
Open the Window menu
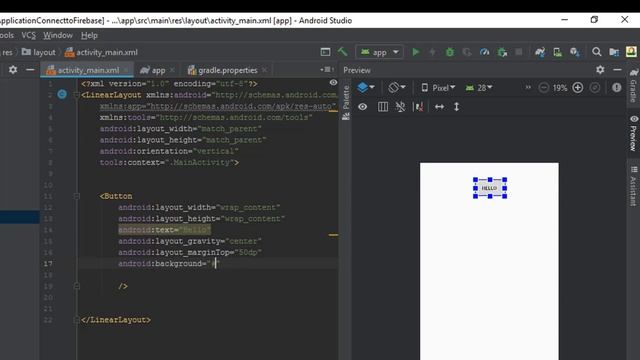(58, 36)
